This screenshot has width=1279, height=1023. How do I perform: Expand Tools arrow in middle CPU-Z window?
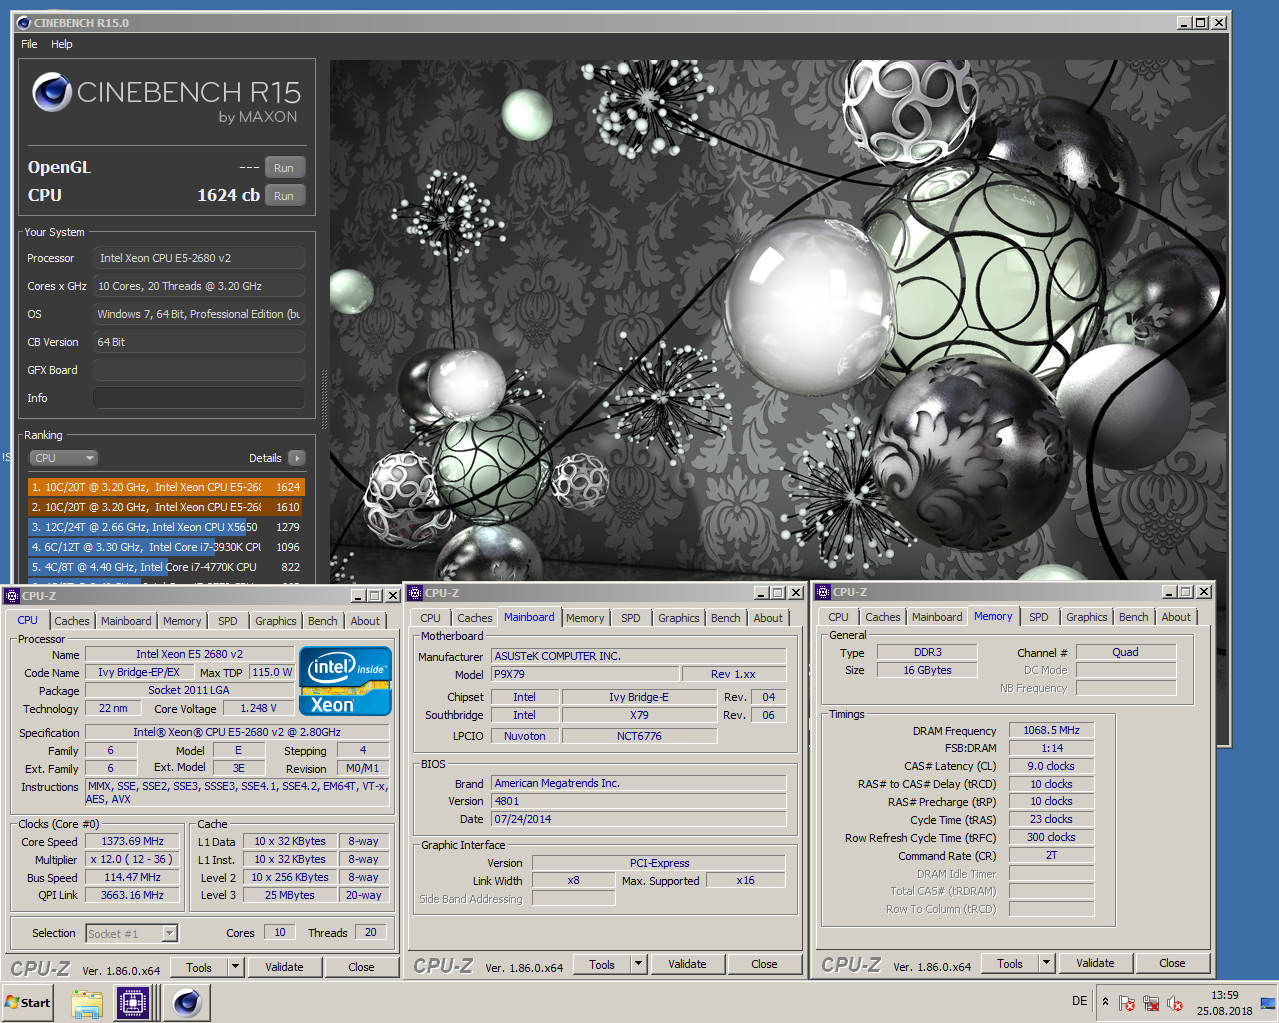(x=639, y=964)
